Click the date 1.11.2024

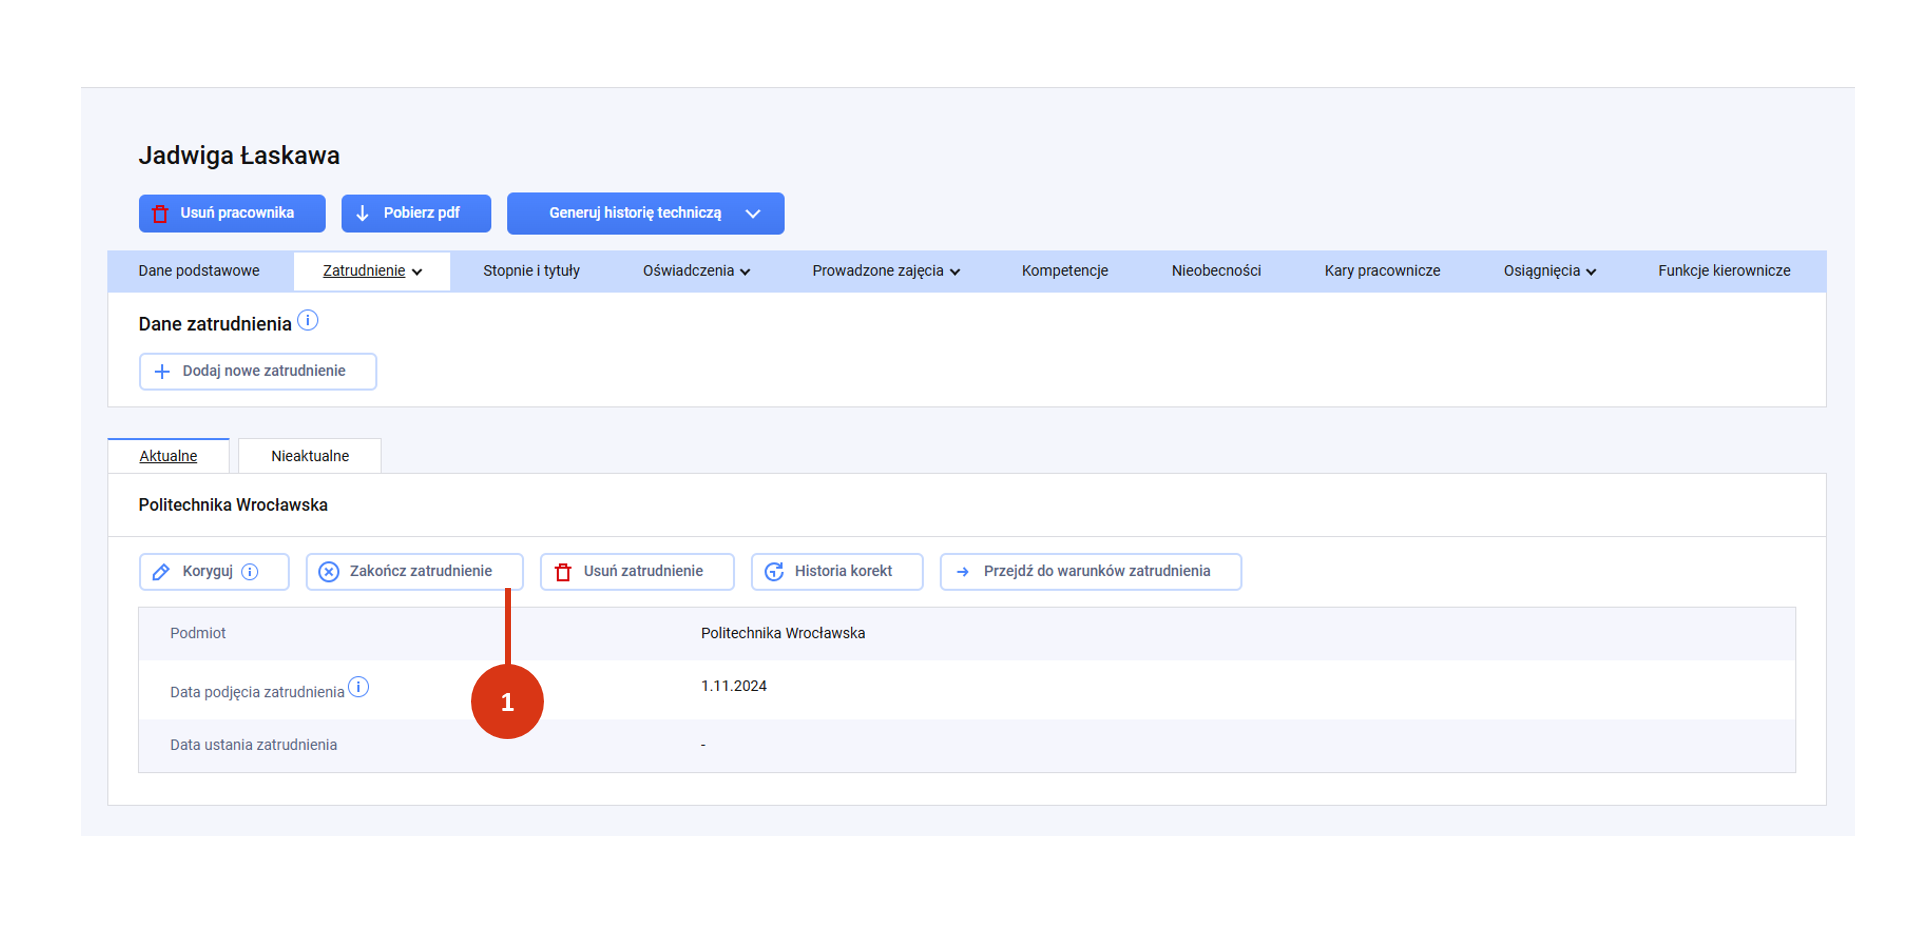coord(734,686)
